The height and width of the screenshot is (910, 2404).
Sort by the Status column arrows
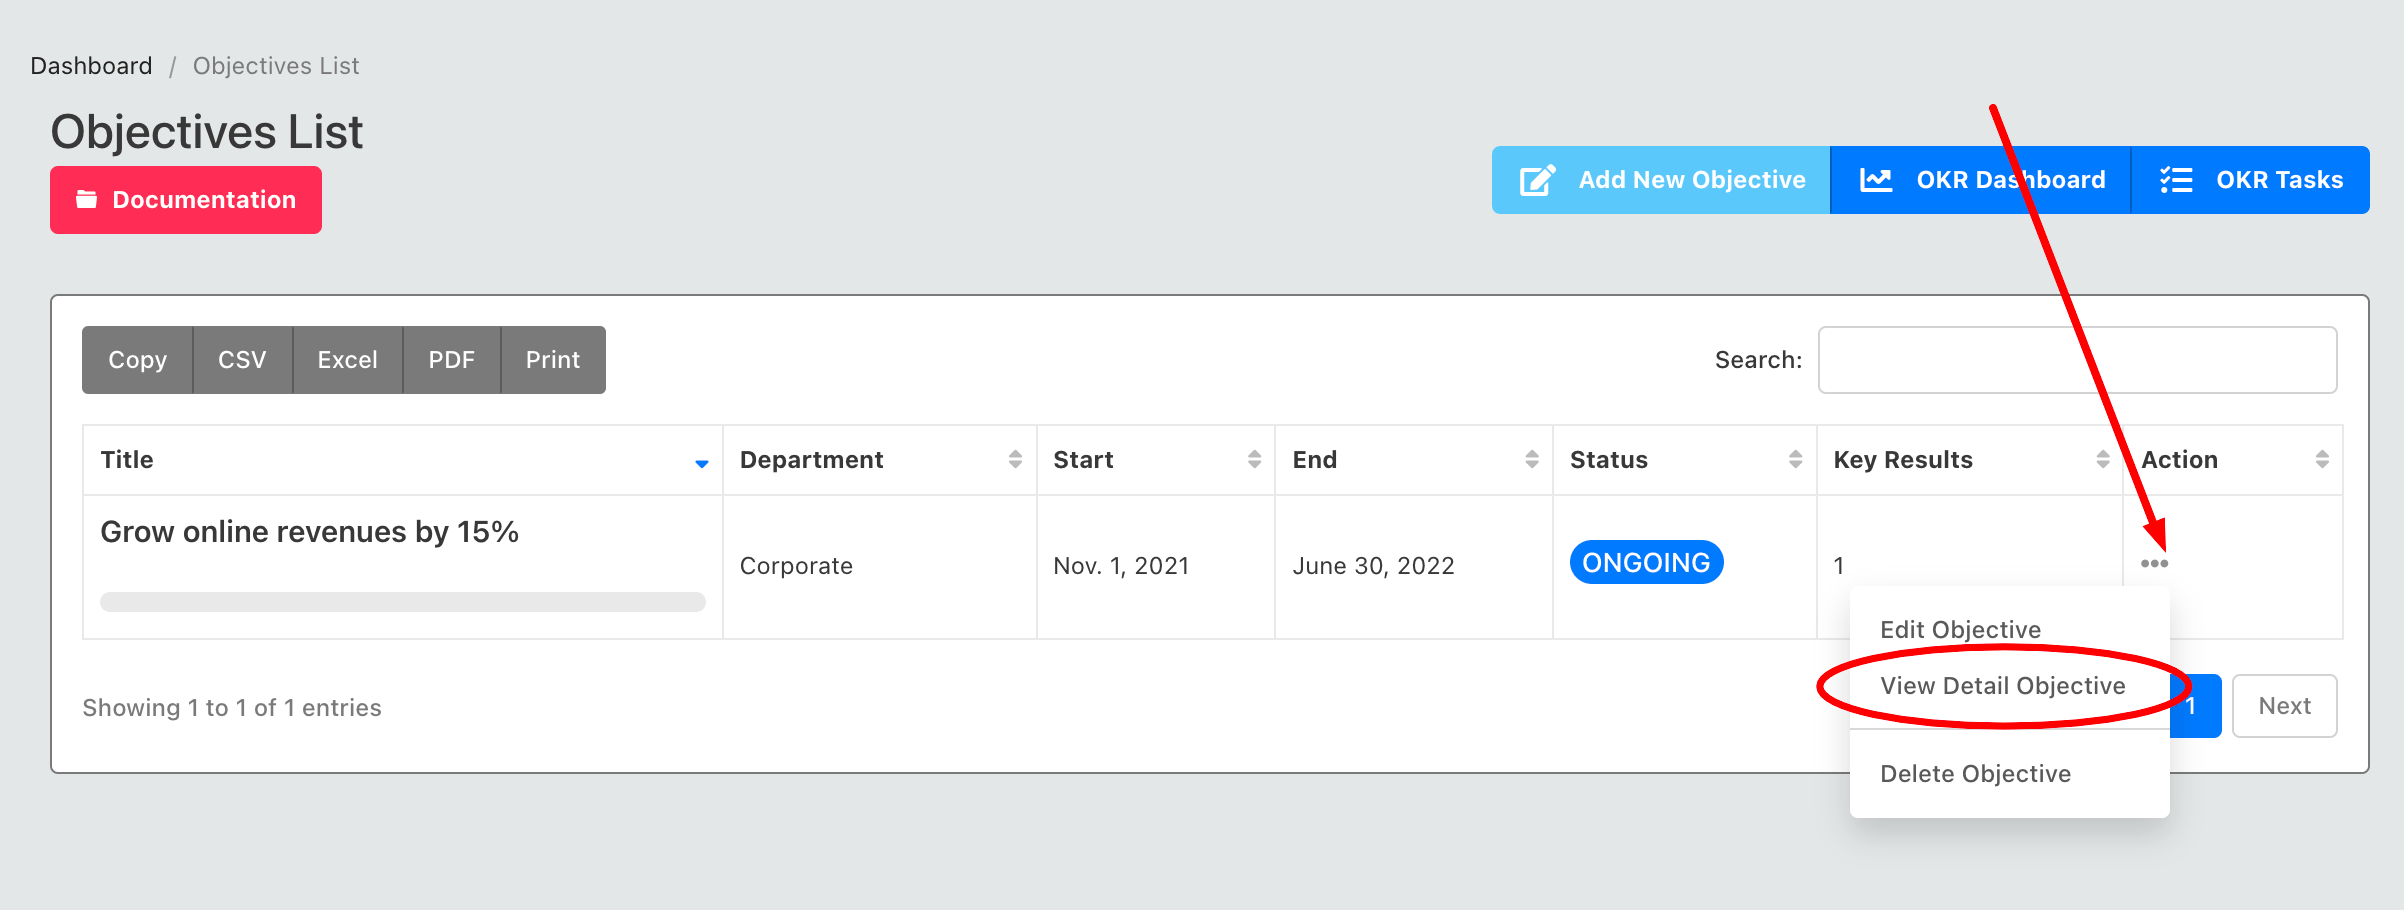click(x=1795, y=459)
